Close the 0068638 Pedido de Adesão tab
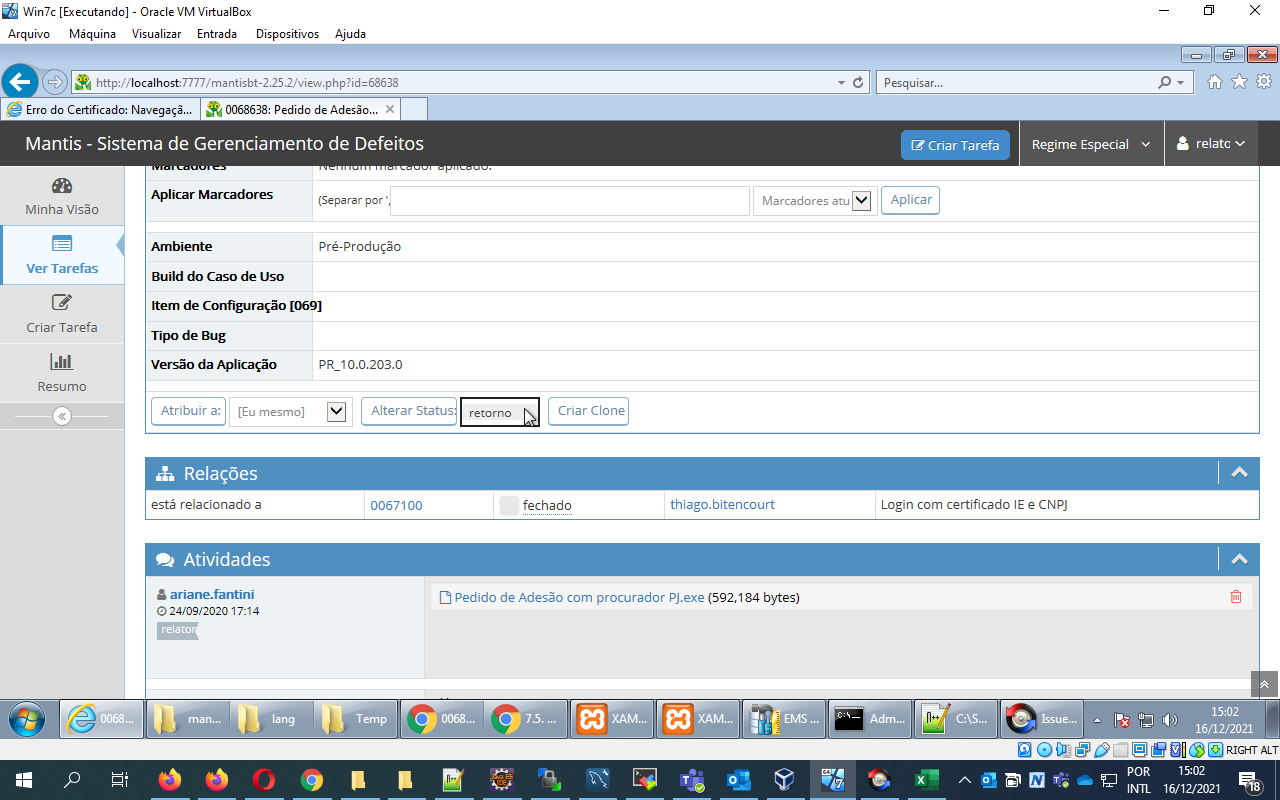 (390, 109)
